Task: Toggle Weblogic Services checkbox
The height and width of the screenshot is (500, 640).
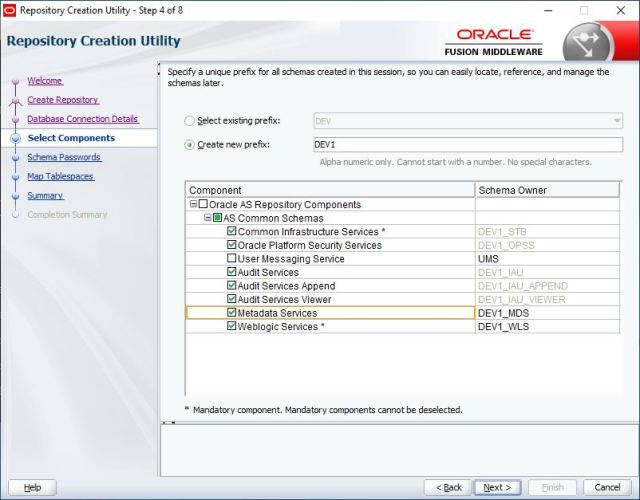Action: [231, 326]
